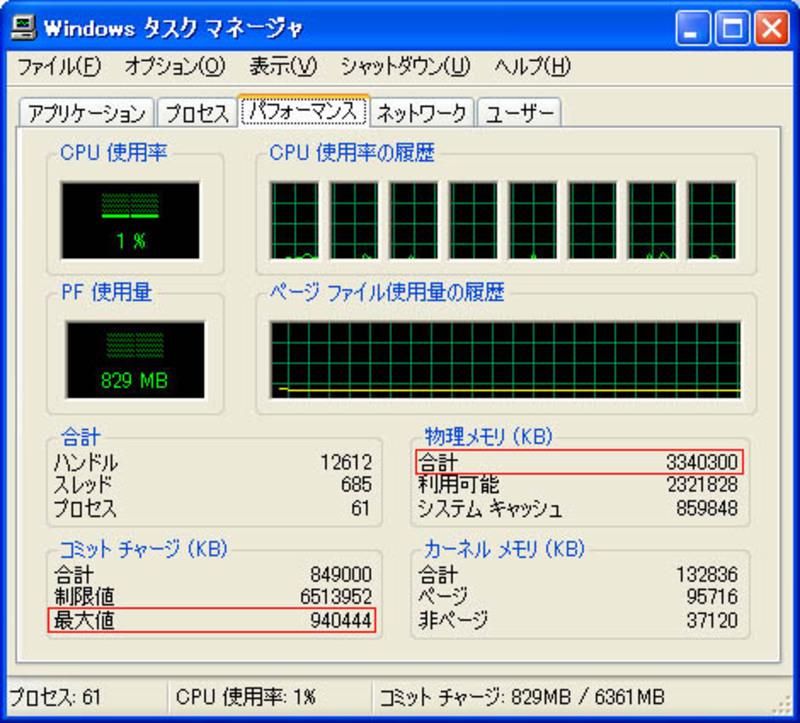
Task: Click the page file usage history graph
Action: [505, 360]
